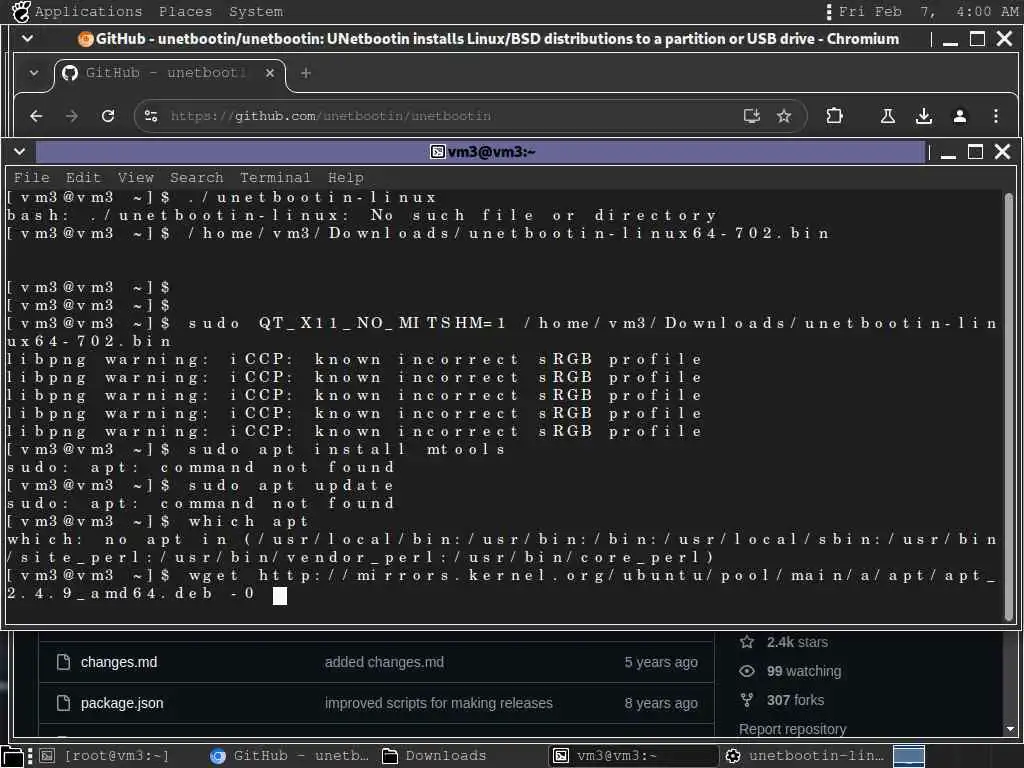The width and height of the screenshot is (1024, 768).
Task: Open 'improved scripts for making releases' commit
Action: tap(438, 703)
